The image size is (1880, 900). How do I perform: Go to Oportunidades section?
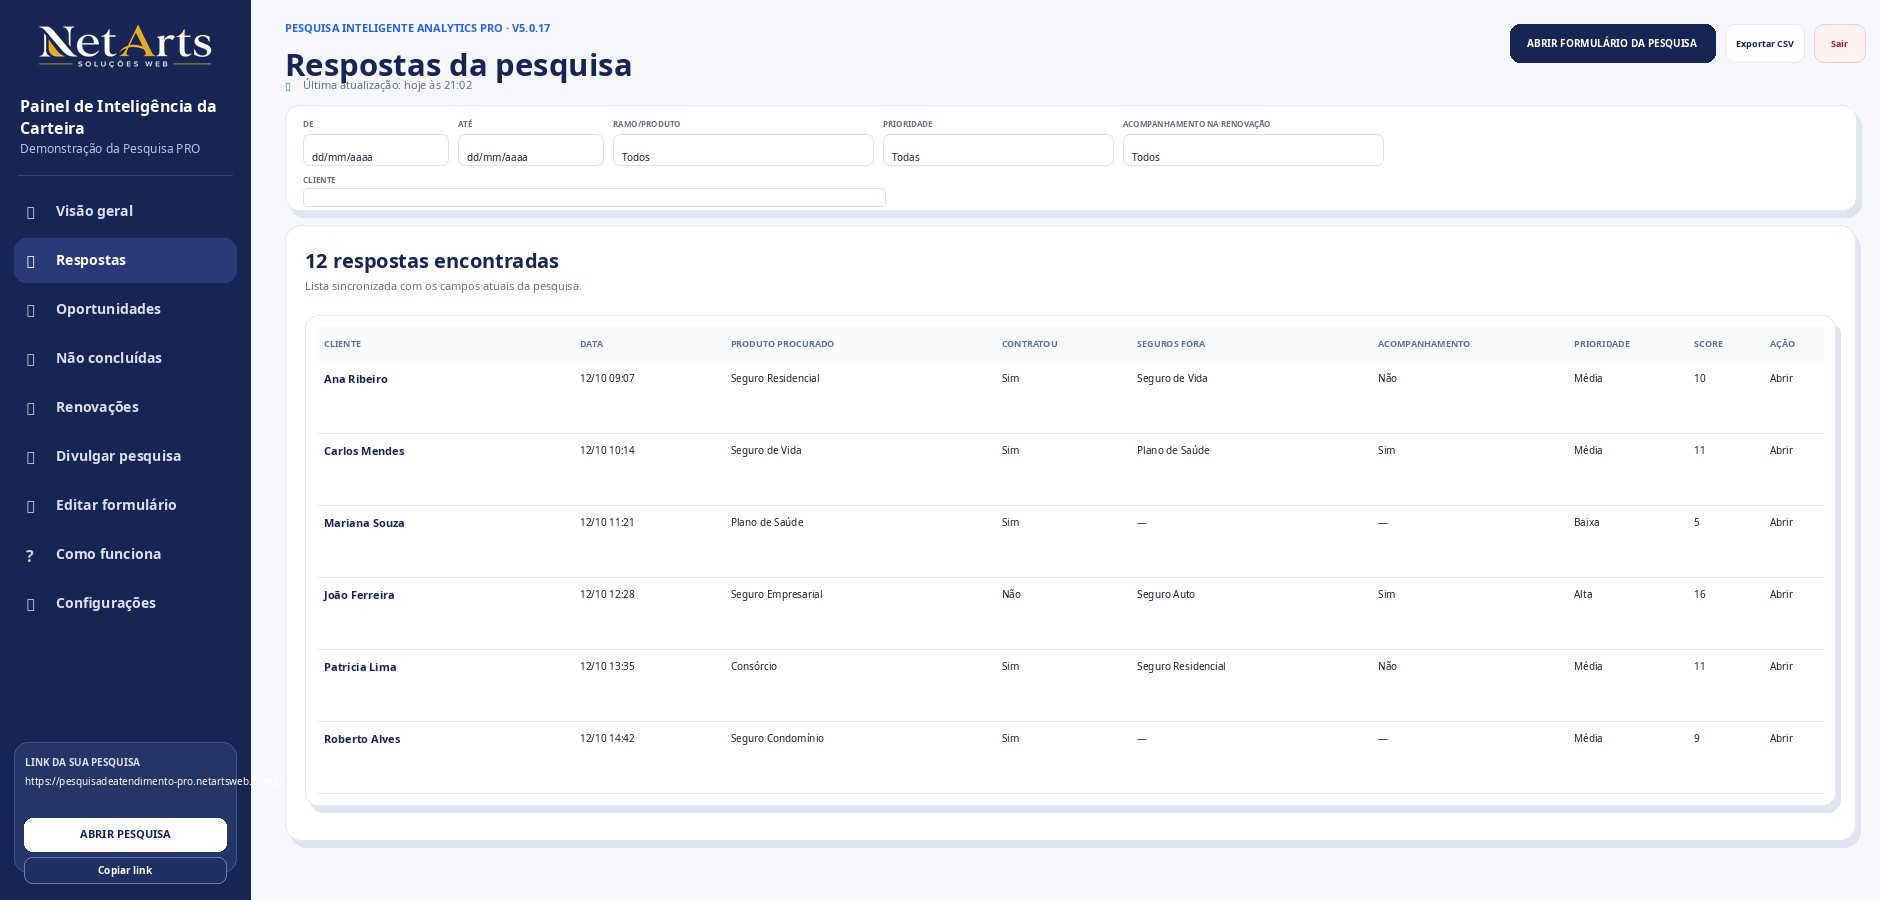pyautogui.click(x=125, y=309)
